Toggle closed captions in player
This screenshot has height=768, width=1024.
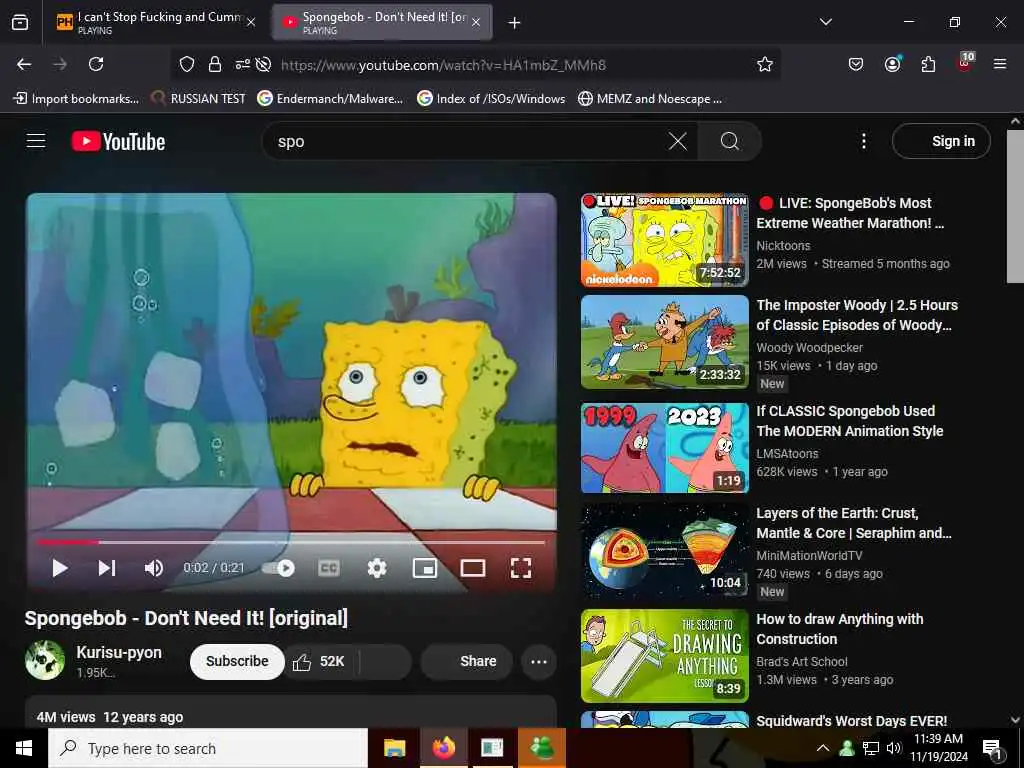tap(328, 568)
